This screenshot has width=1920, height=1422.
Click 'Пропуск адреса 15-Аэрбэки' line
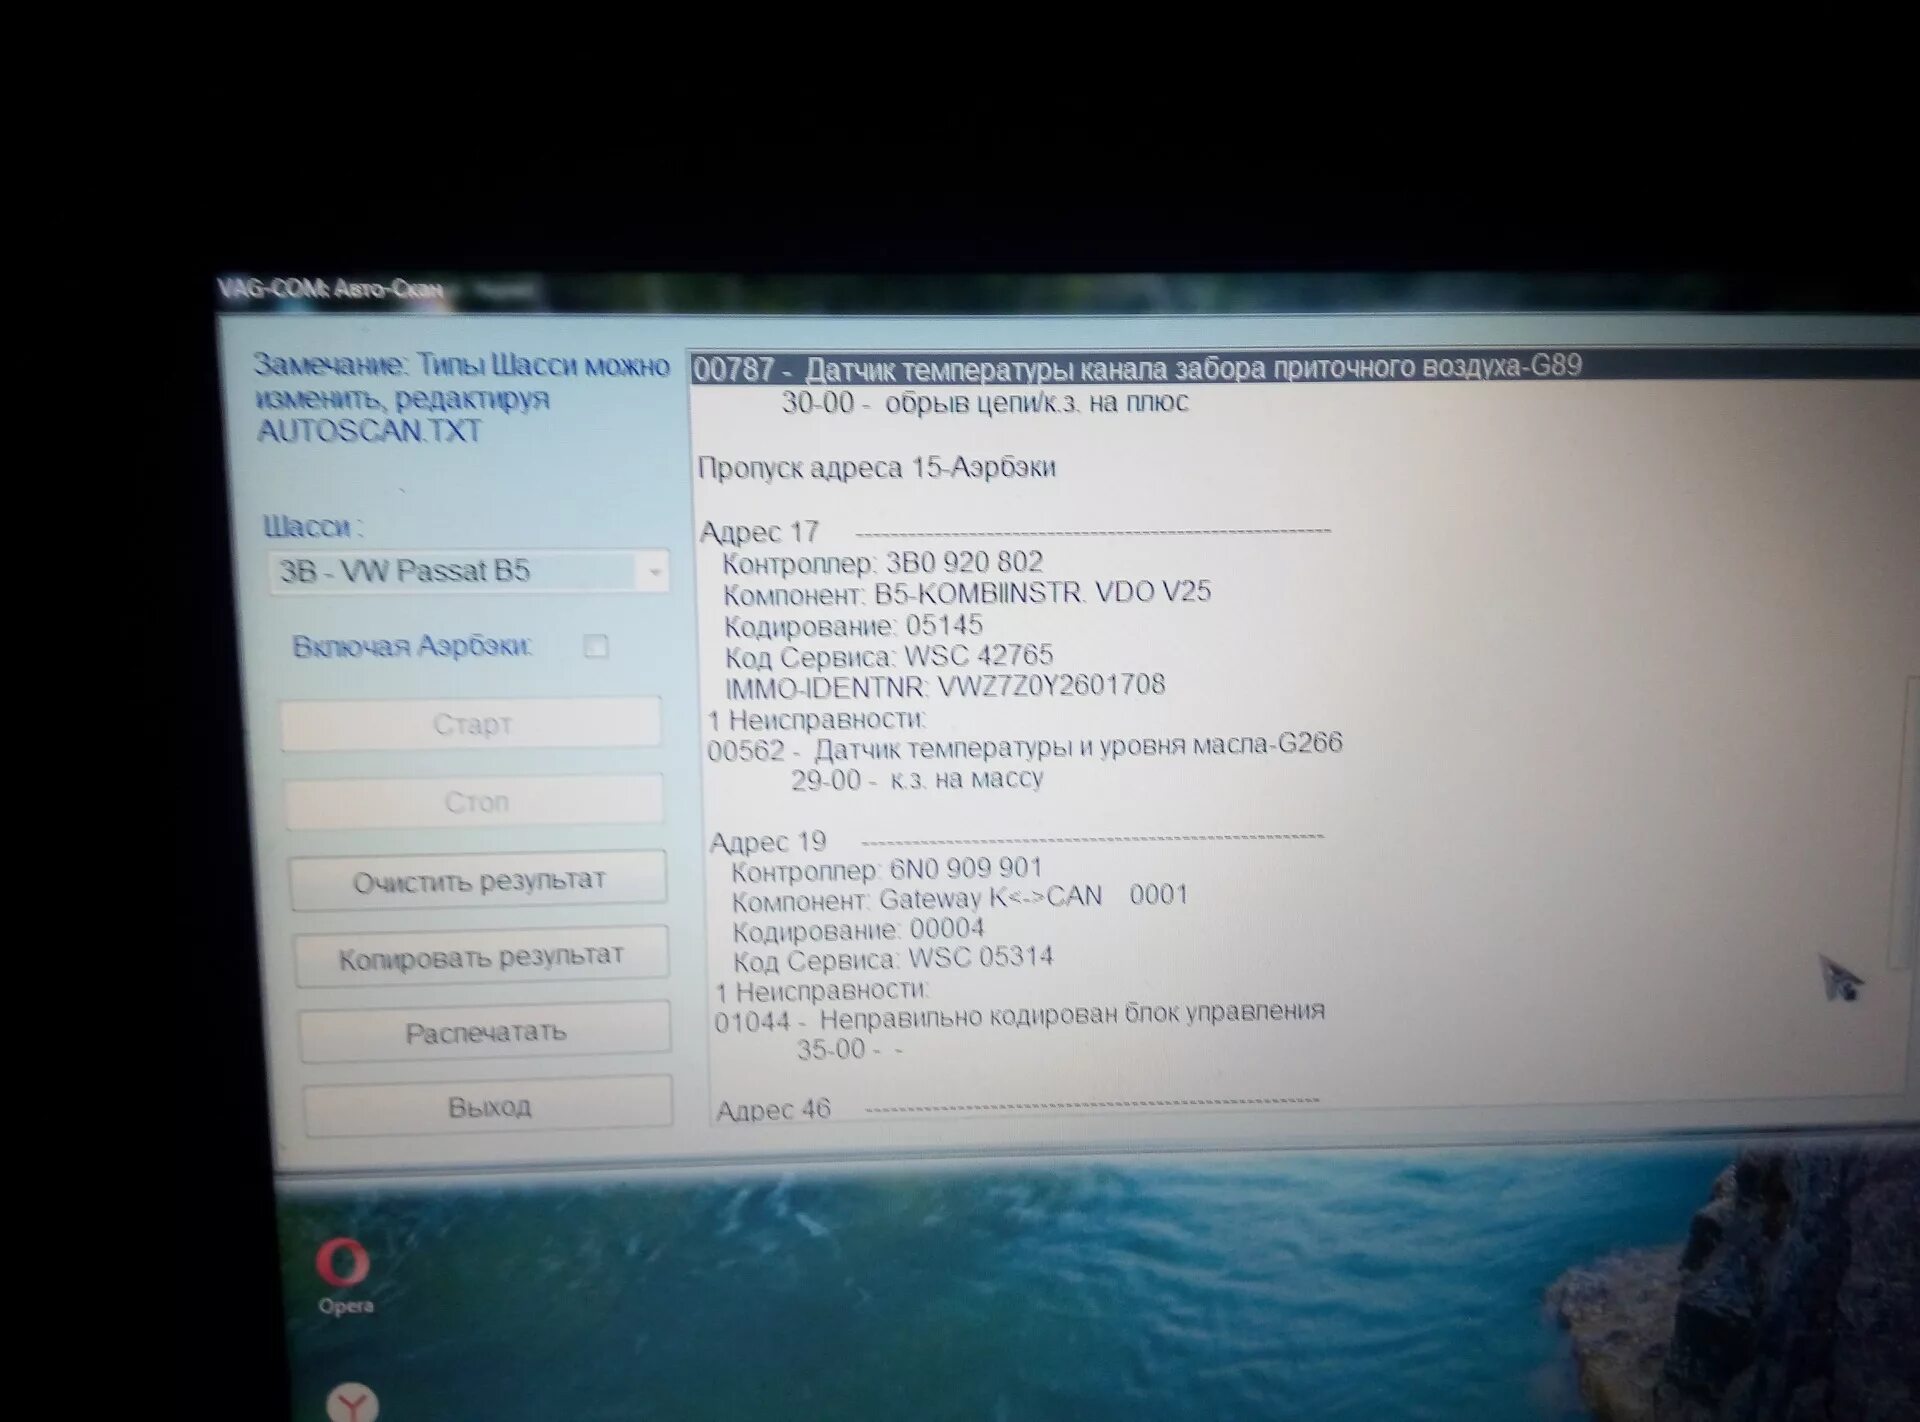pos(876,467)
